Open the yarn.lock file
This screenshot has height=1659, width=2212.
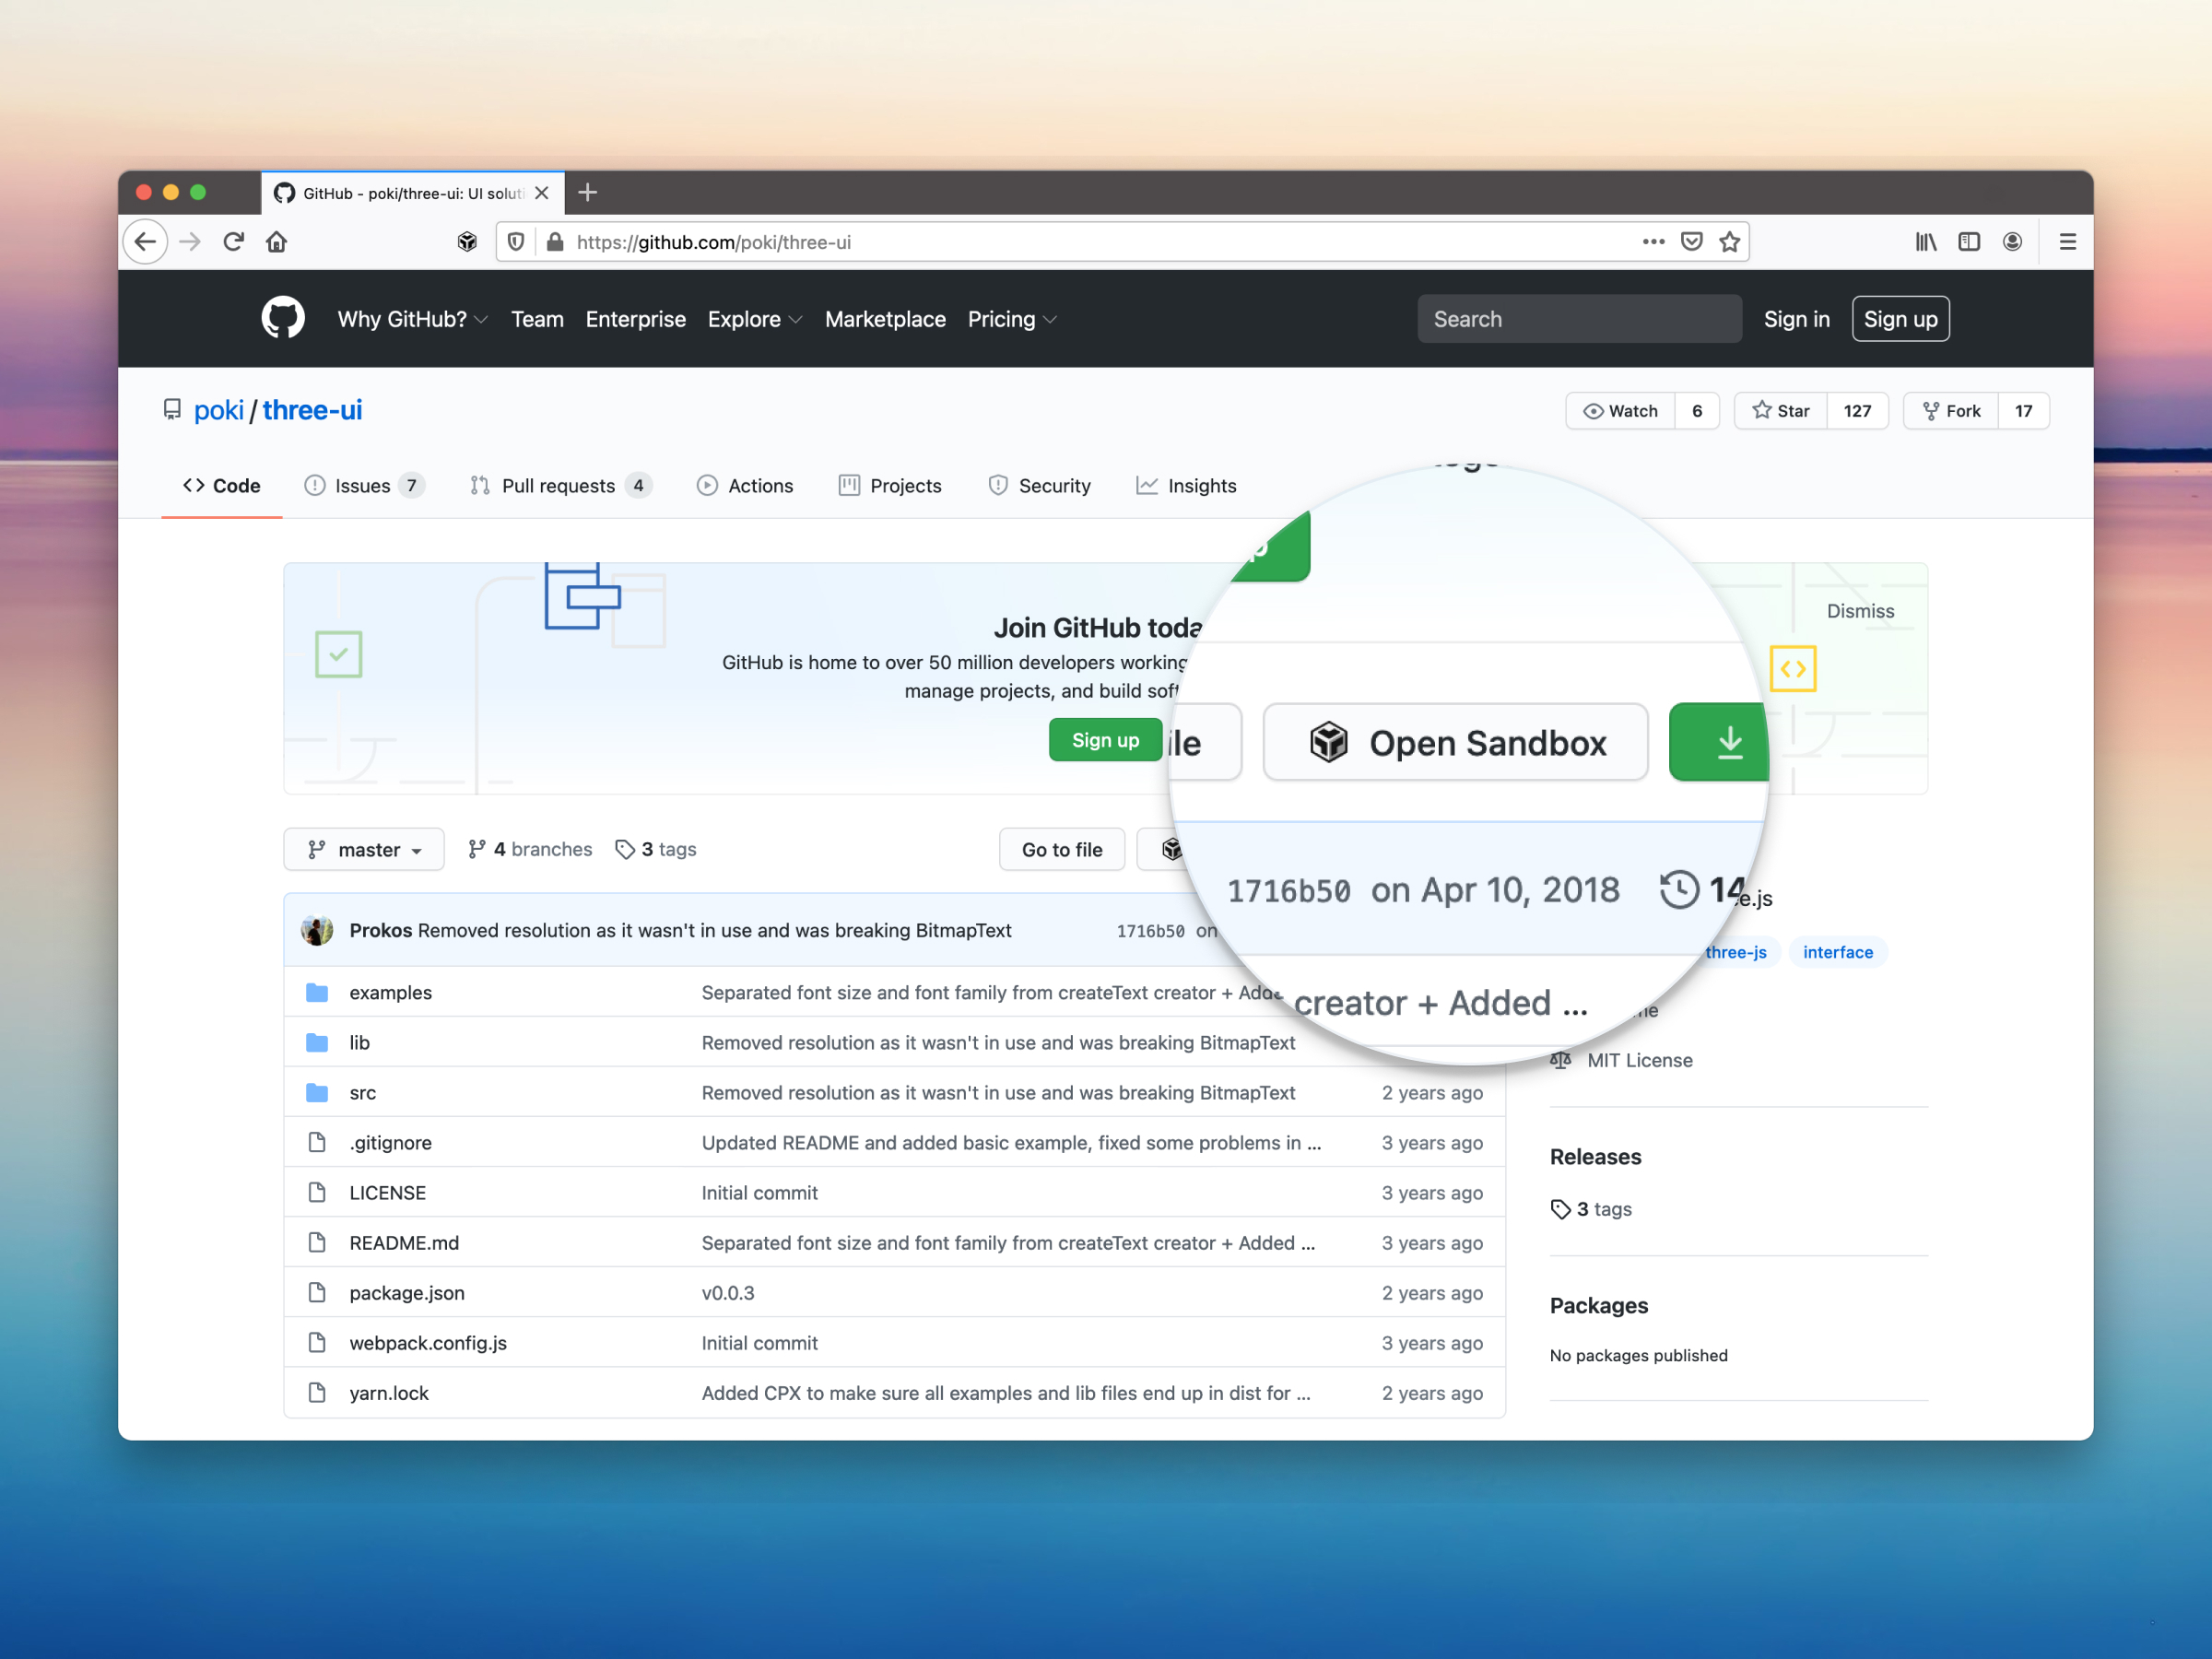point(389,1392)
